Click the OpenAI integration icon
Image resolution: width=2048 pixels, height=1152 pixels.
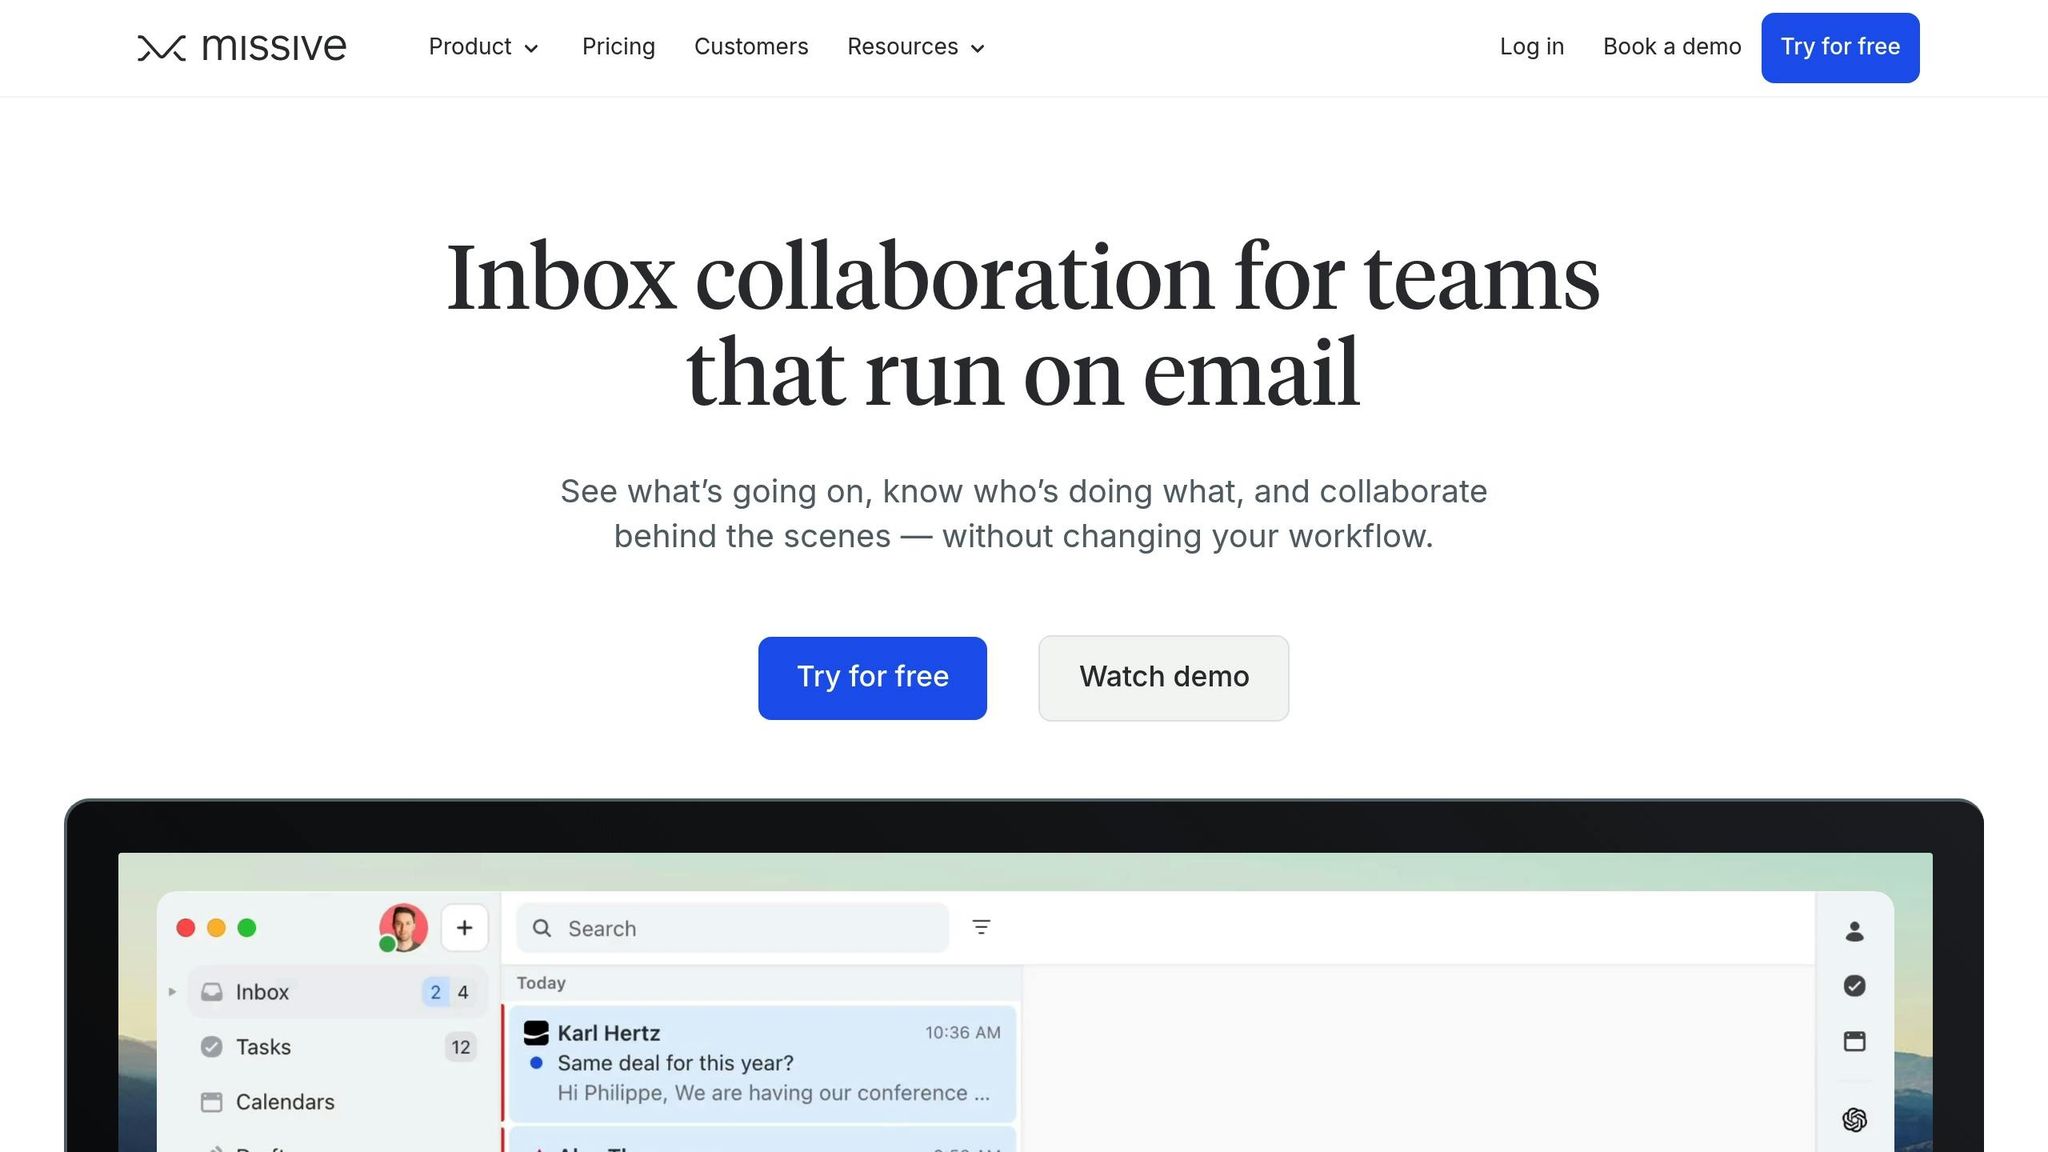click(x=1854, y=1119)
